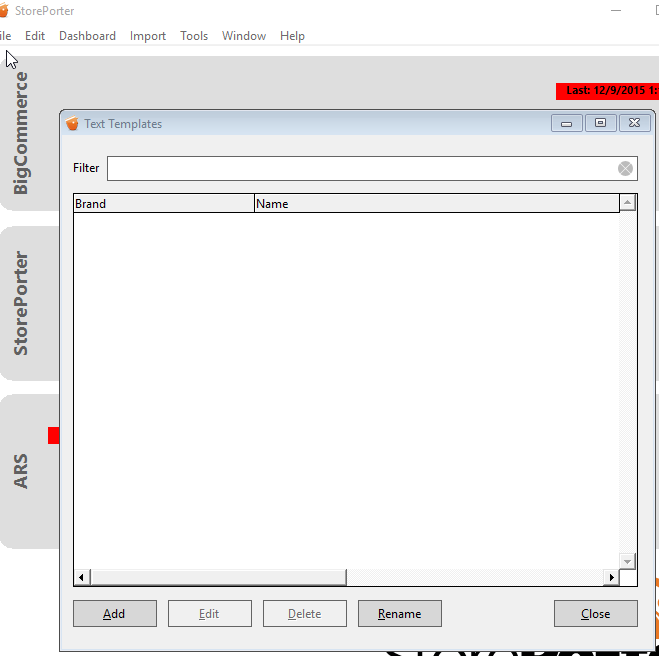Minimize the Text Templates dialog

tap(567, 124)
